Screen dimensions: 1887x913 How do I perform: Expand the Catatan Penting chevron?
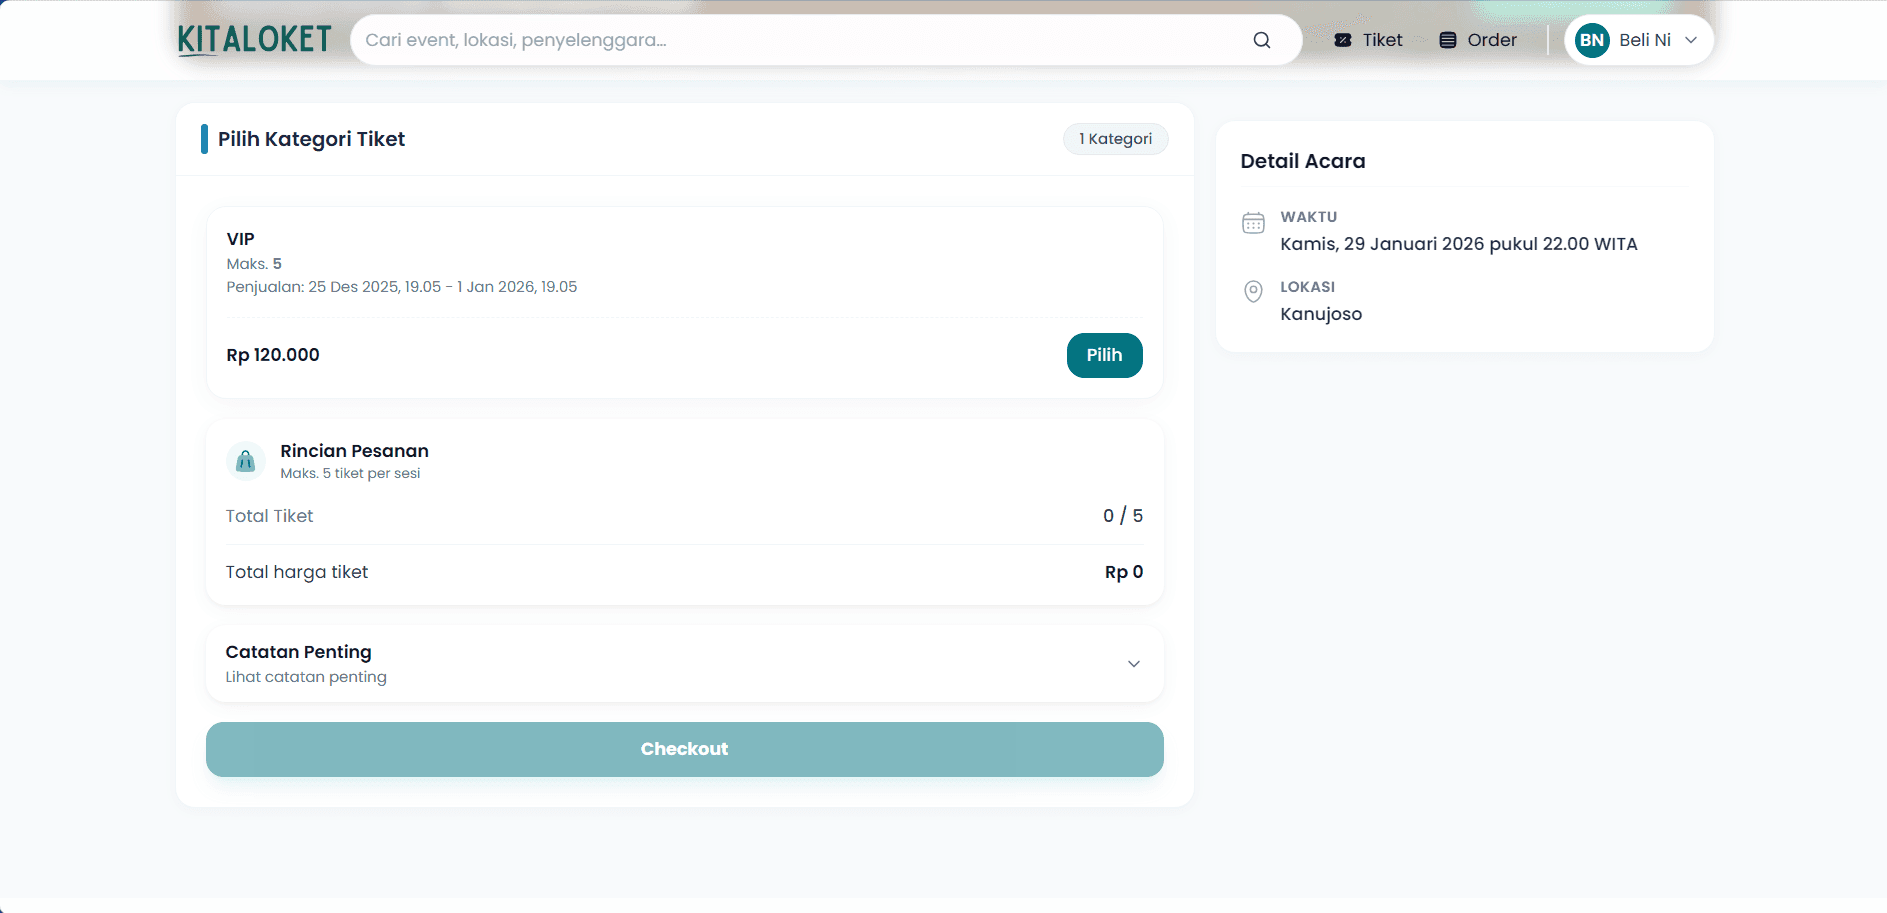[x=1134, y=664]
